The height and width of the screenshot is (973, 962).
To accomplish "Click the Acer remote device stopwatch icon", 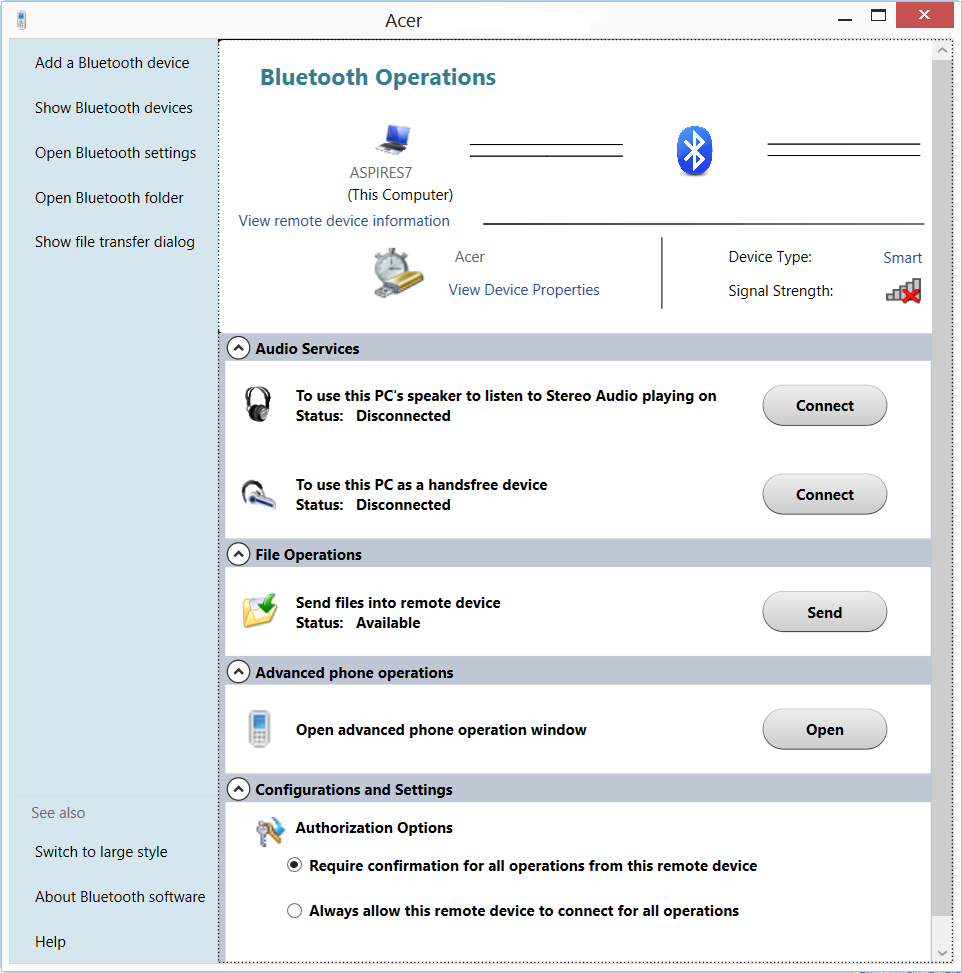I will (x=398, y=273).
